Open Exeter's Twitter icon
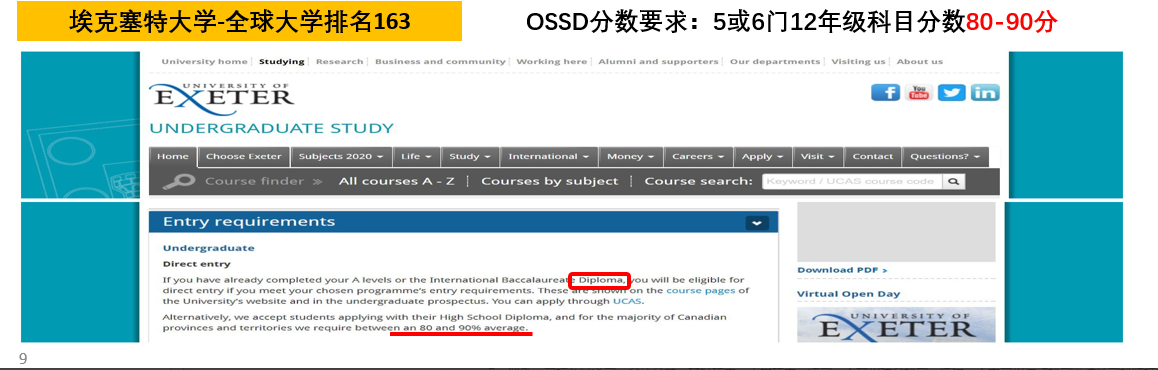Viewport: 1158px width, 370px height. 952,92
